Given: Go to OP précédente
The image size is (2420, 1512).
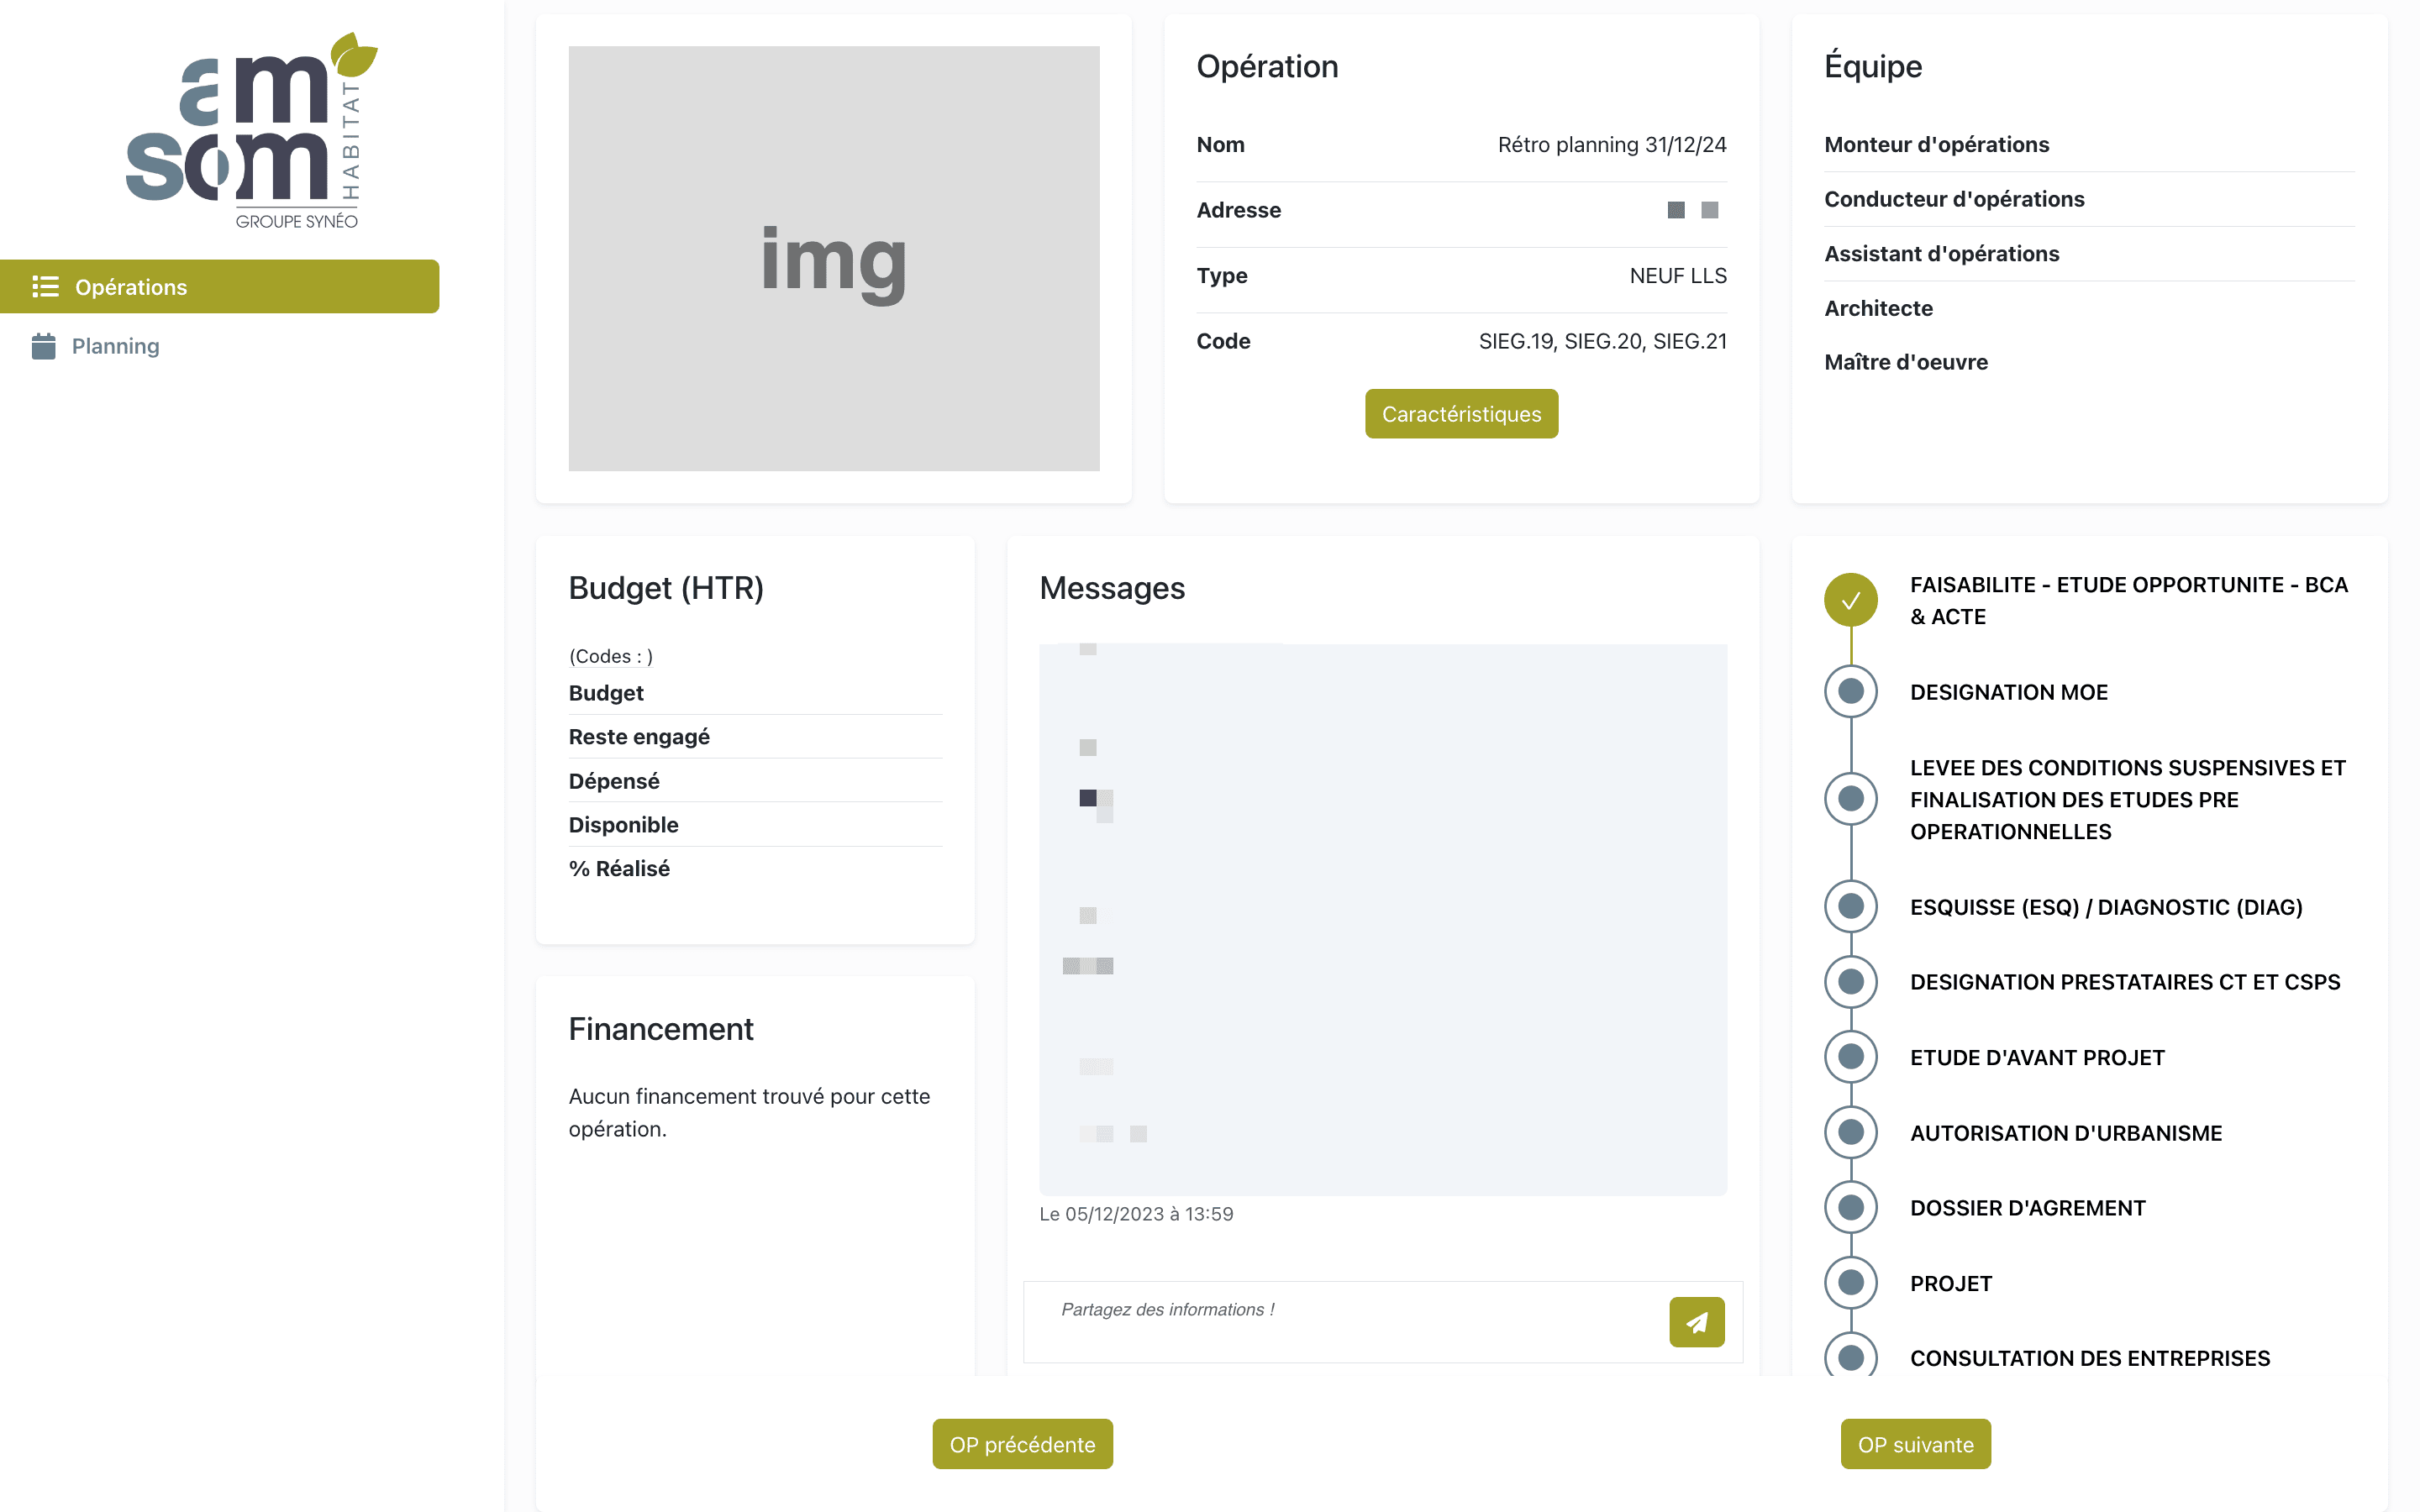Looking at the screenshot, I should tap(1022, 1444).
